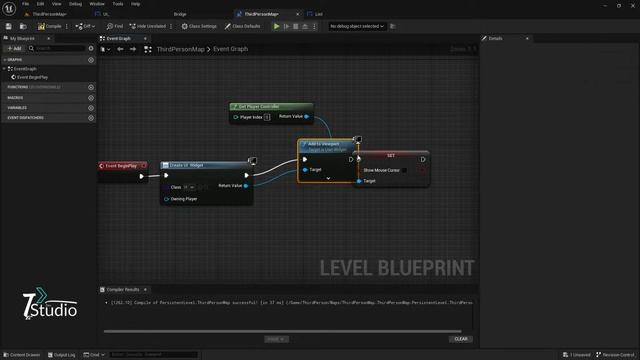Collapse the GRAPHS section
This screenshot has width=640, height=360.
click(x=5, y=60)
